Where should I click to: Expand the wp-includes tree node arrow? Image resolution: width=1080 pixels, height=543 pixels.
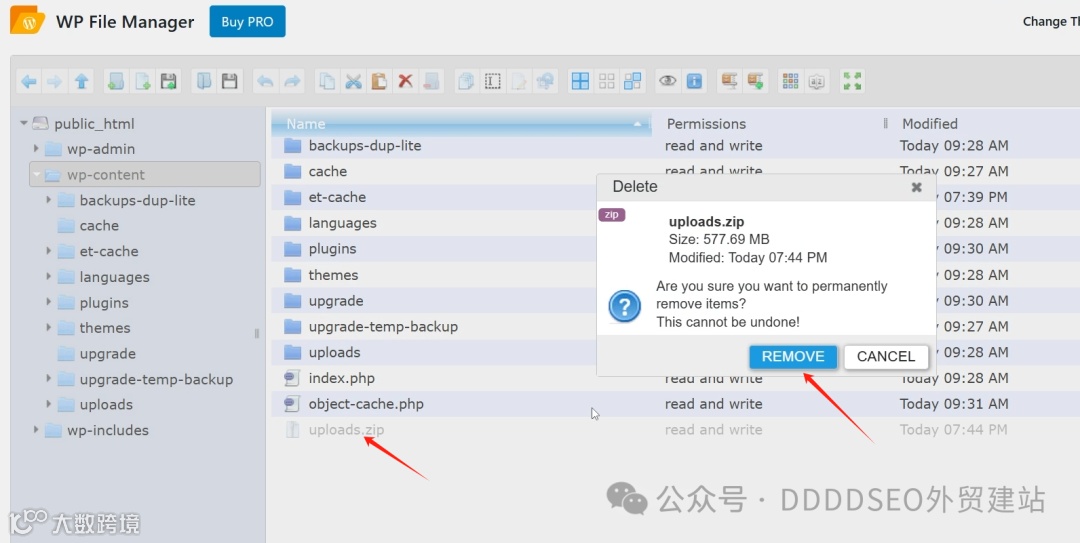[x=36, y=429]
